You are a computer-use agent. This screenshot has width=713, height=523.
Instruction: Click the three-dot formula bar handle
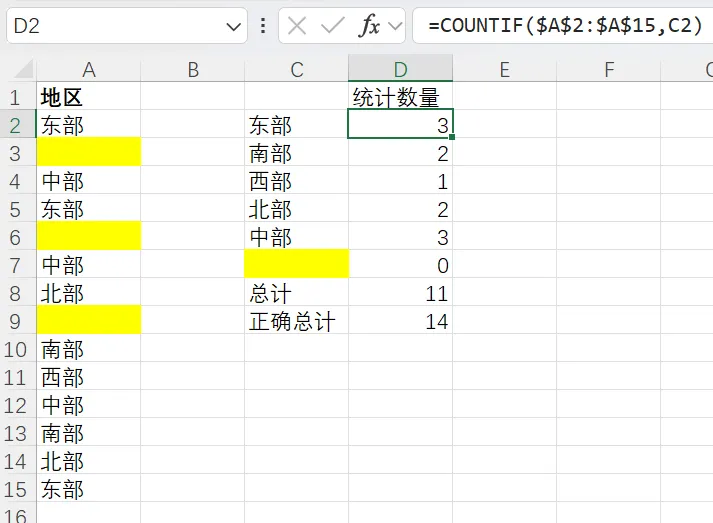coord(263,26)
